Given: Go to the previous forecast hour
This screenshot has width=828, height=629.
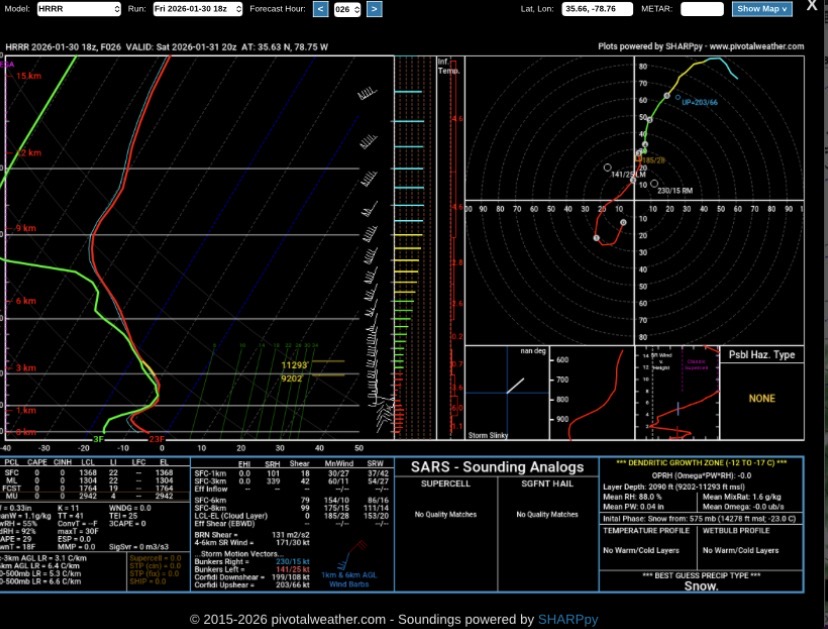Looking at the screenshot, I should tap(320, 9).
